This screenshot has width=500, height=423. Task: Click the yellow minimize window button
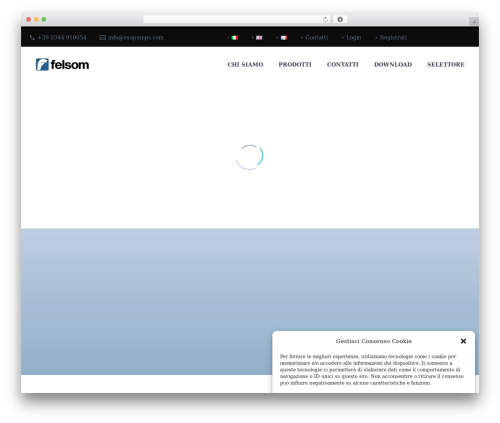36,19
